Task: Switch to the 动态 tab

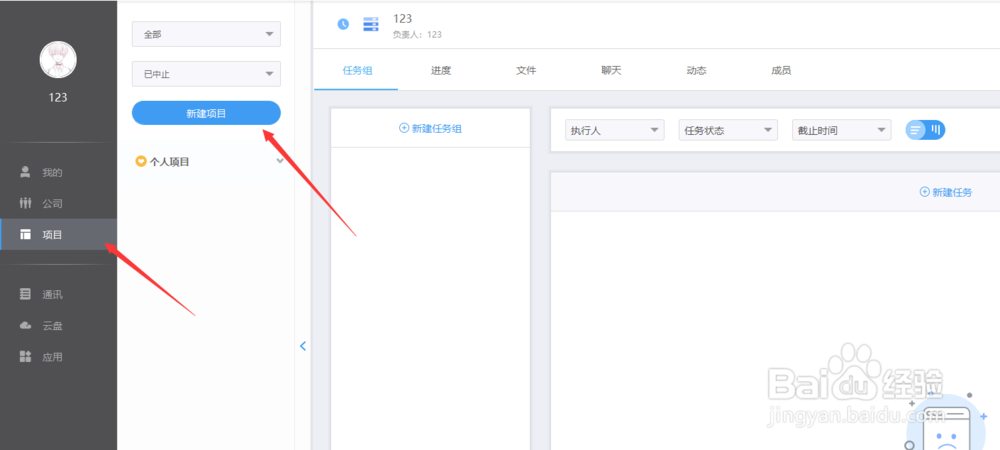Action: (x=696, y=71)
